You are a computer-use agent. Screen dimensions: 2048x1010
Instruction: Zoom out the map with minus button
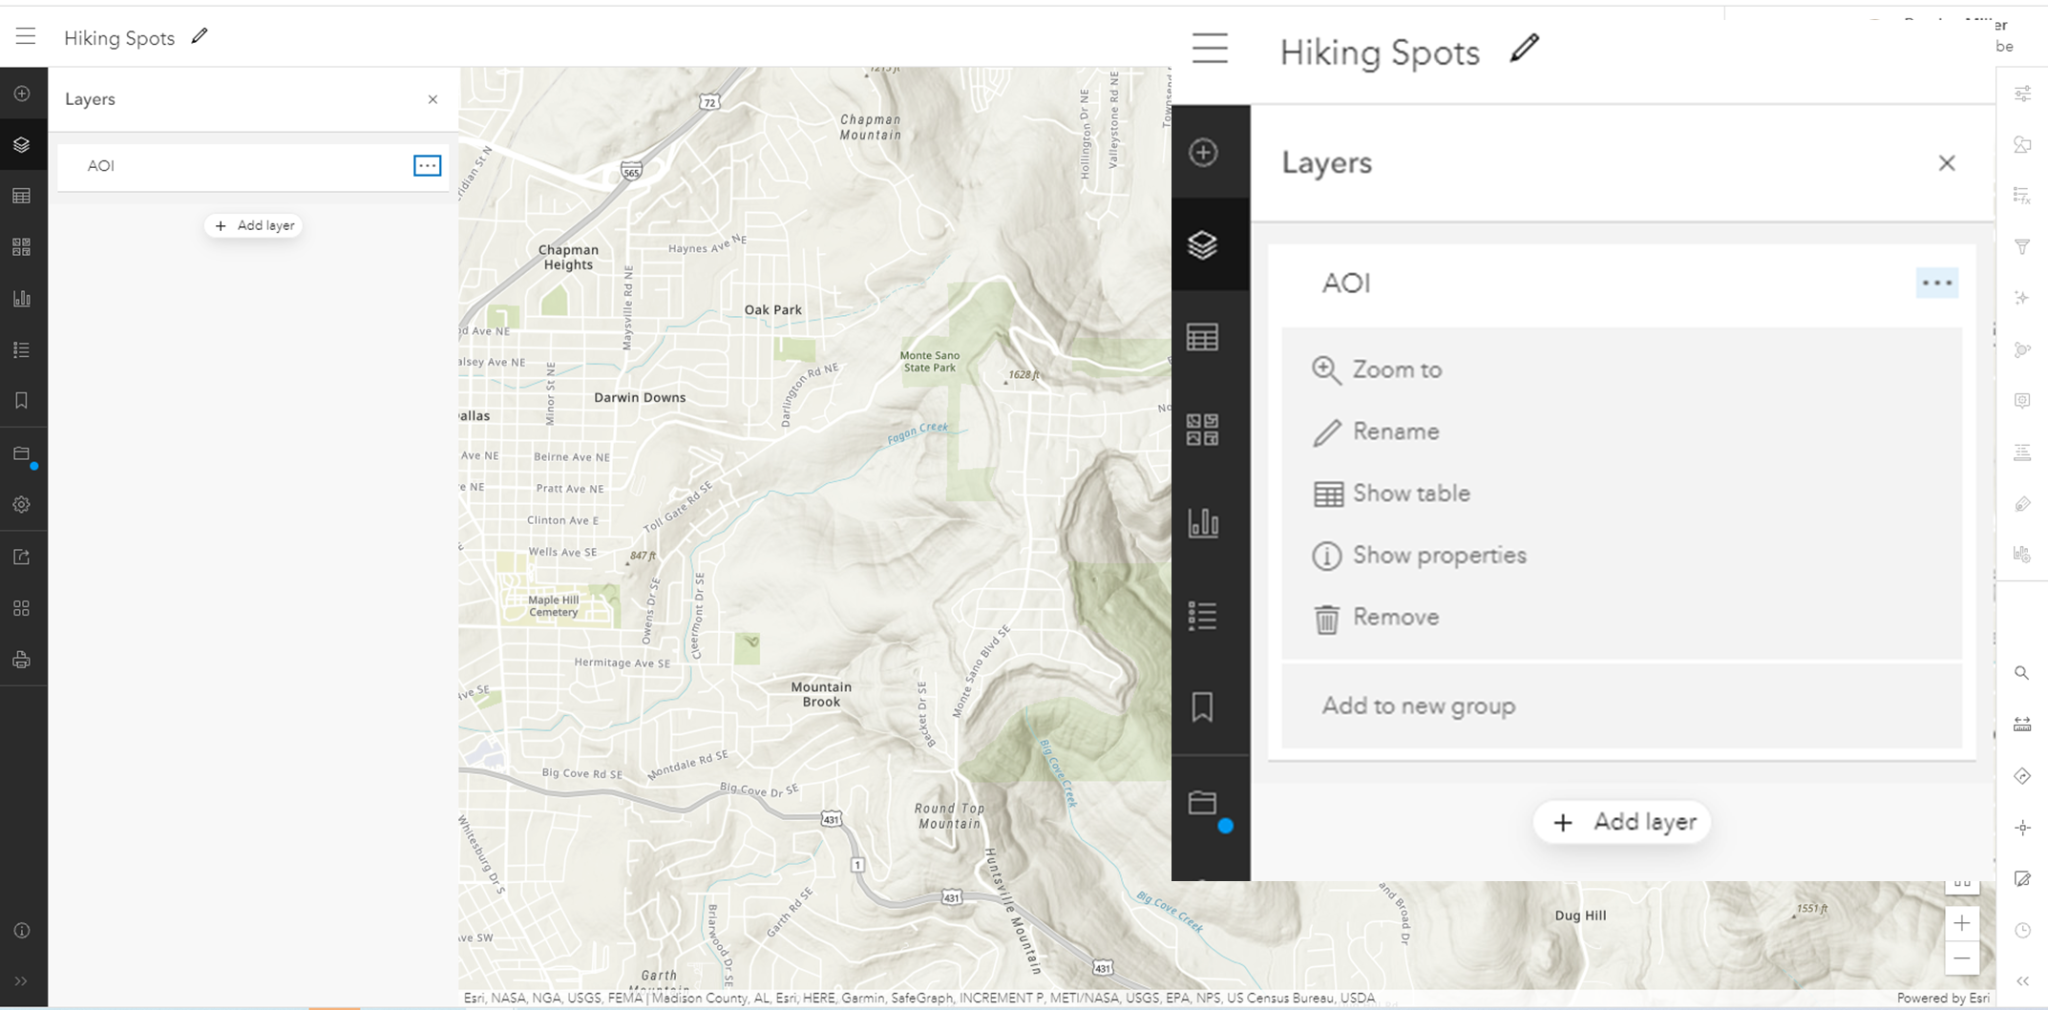1962,958
